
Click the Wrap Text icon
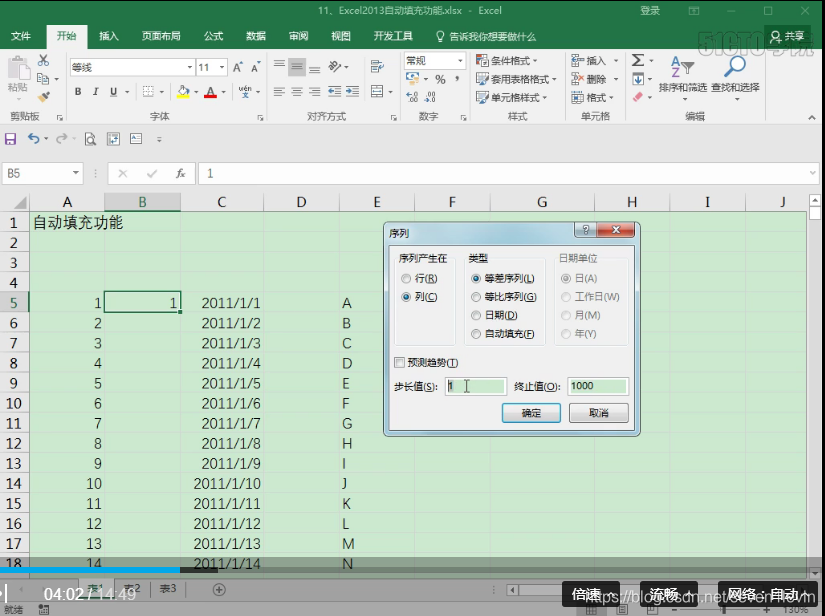click(x=377, y=66)
